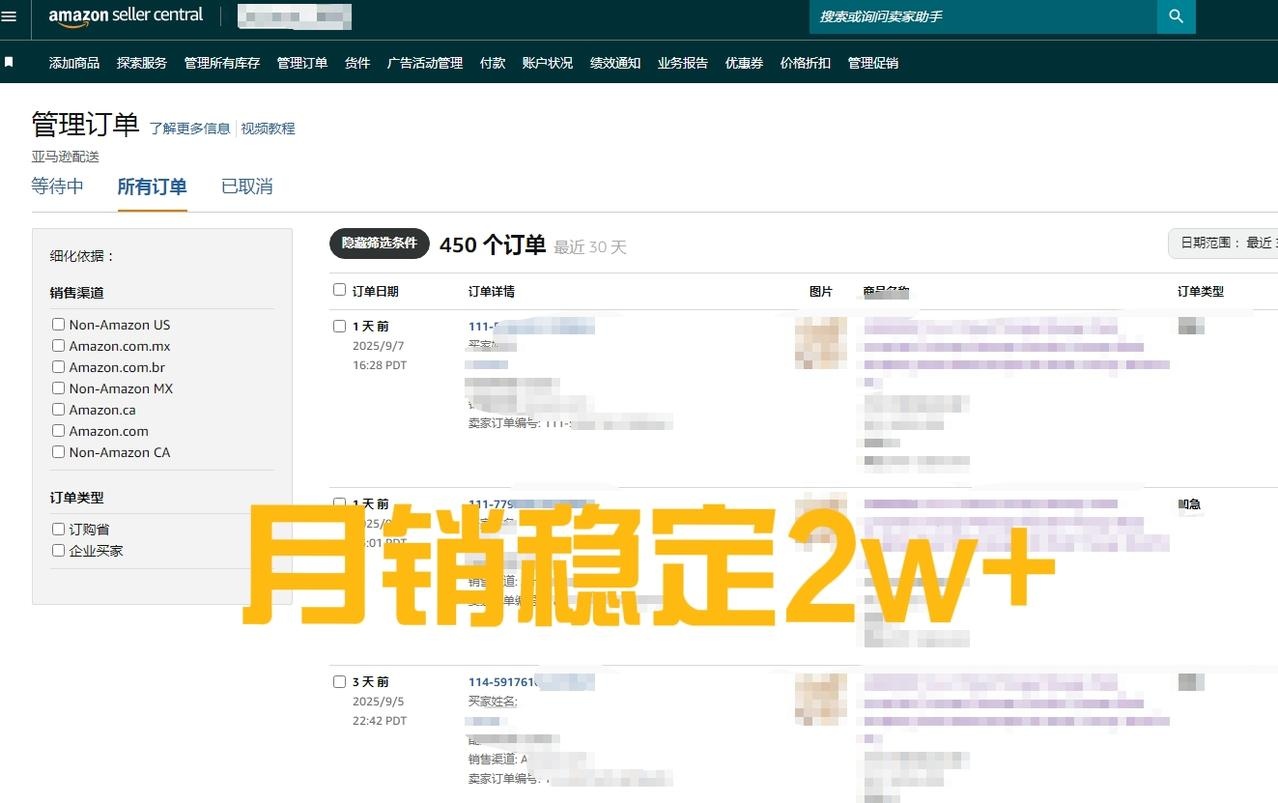Screen dimensions: 1278x803
Task: Click the 450 个订单 count text
Action: tap(493, 245)
